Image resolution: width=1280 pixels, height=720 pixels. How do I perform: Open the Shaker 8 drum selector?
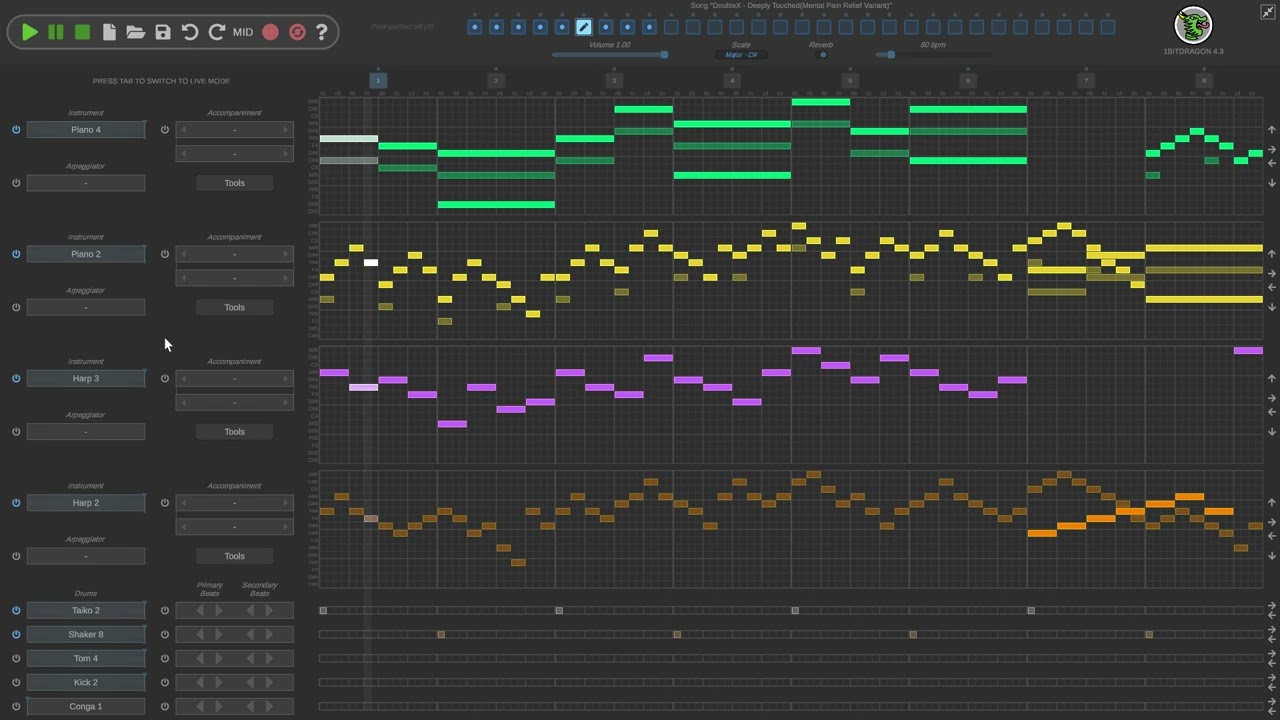click(86, 634)
